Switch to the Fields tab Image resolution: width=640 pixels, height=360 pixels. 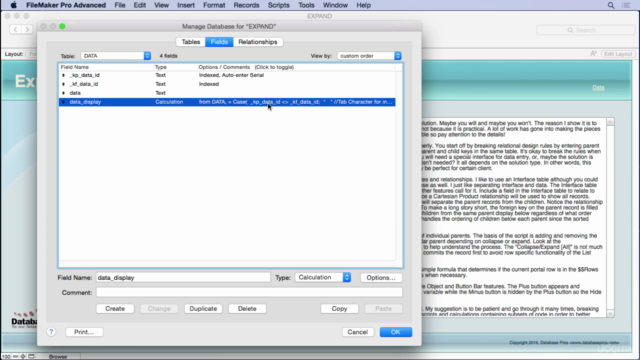pos(219,42)
